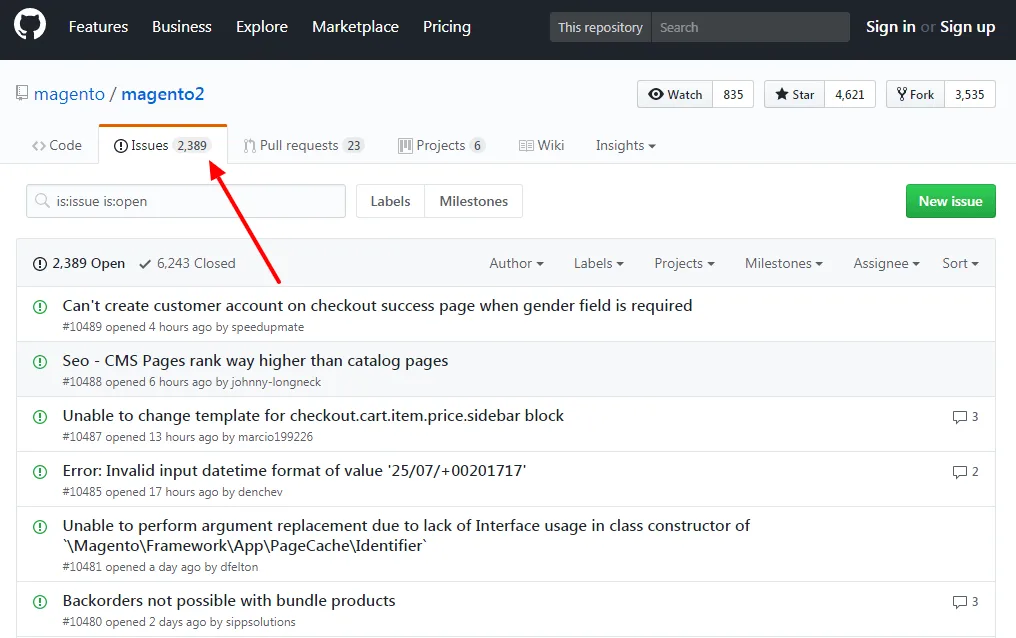Click author denchev
This screenshot has height=638, width=1016.
coord(260,492)
